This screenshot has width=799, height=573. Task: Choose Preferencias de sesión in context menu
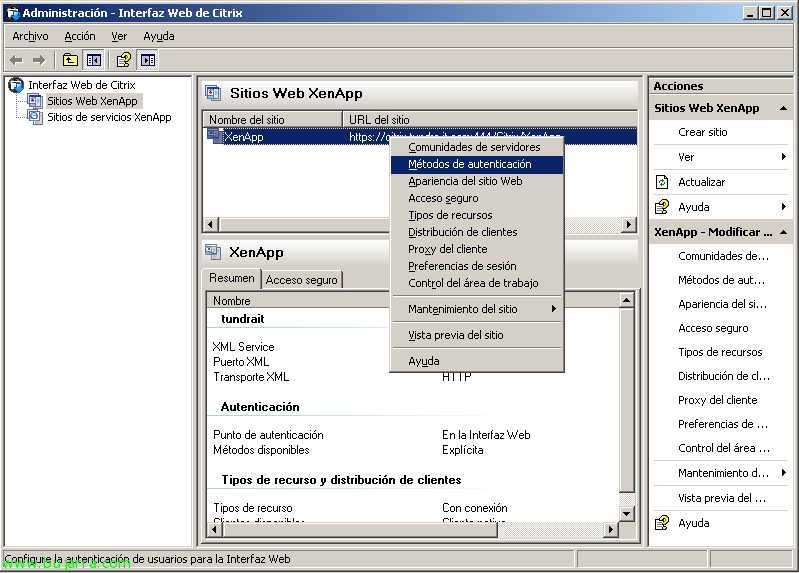coord(477,266)
